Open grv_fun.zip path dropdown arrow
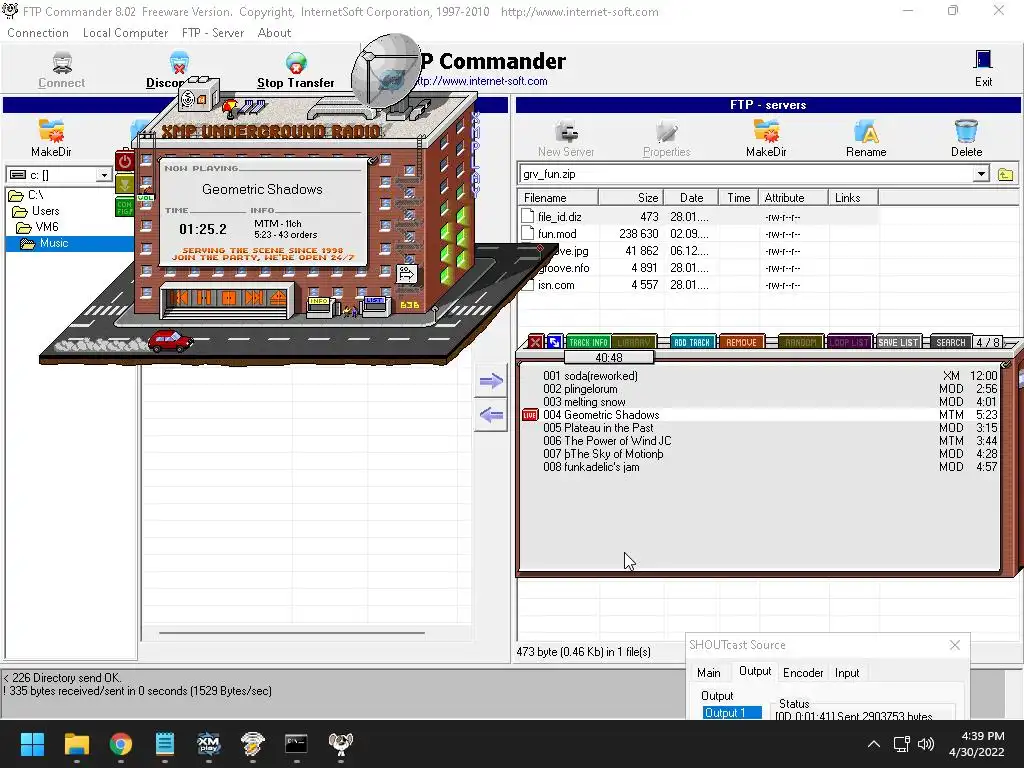Image resolution: width=1024 pixels, height=768 pixels. click(981, 174)
